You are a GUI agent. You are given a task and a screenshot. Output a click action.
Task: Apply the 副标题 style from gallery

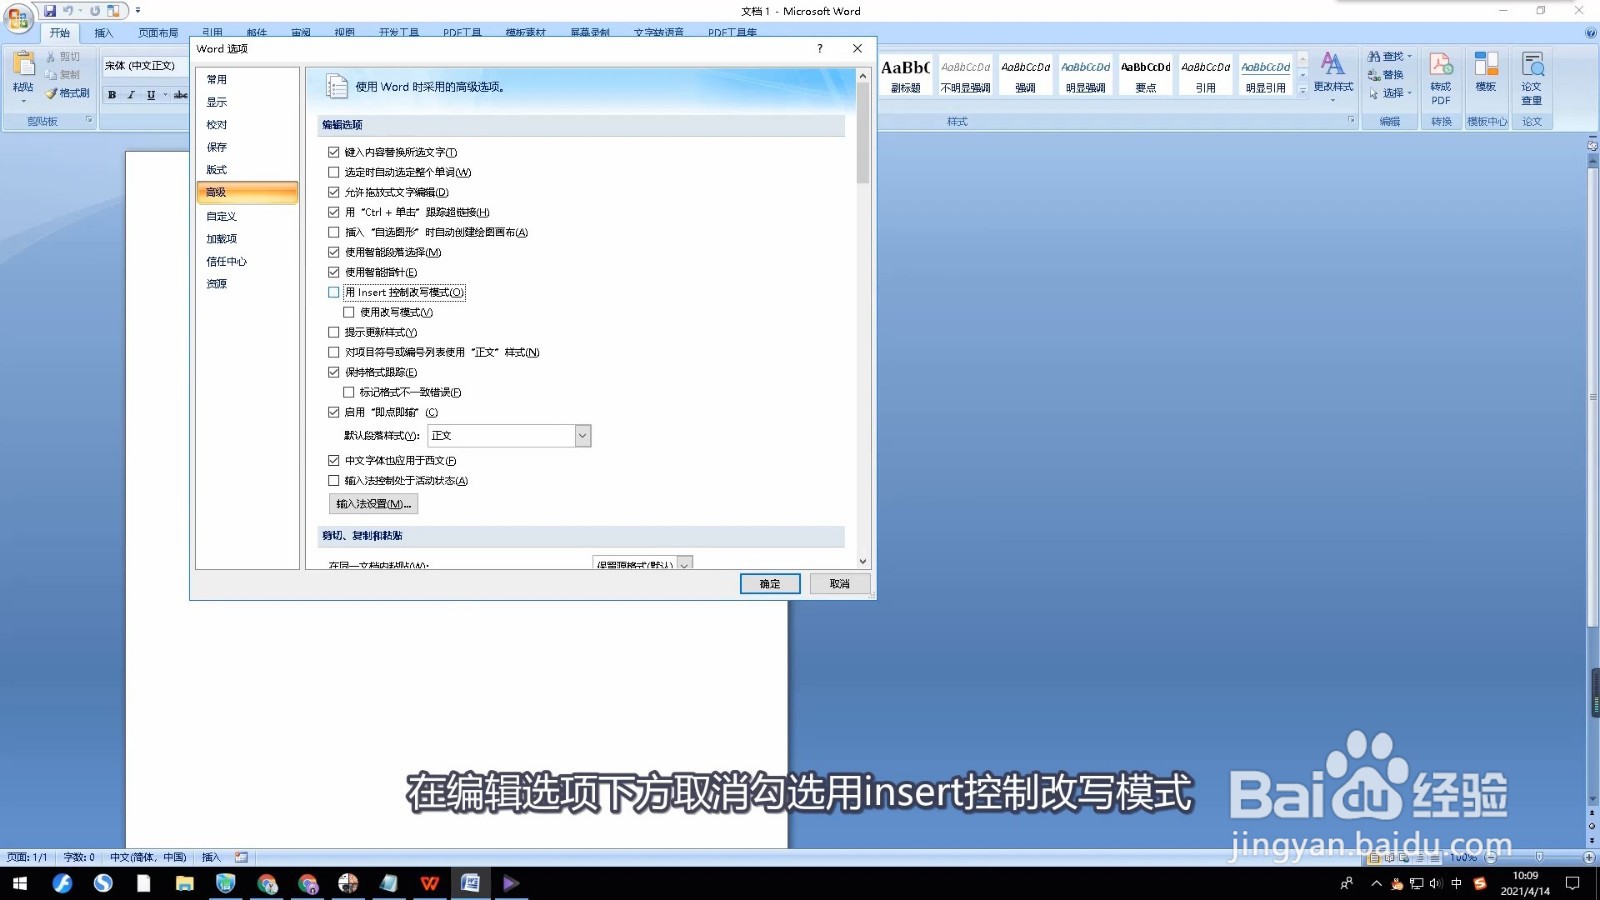(x=906, y=75)
